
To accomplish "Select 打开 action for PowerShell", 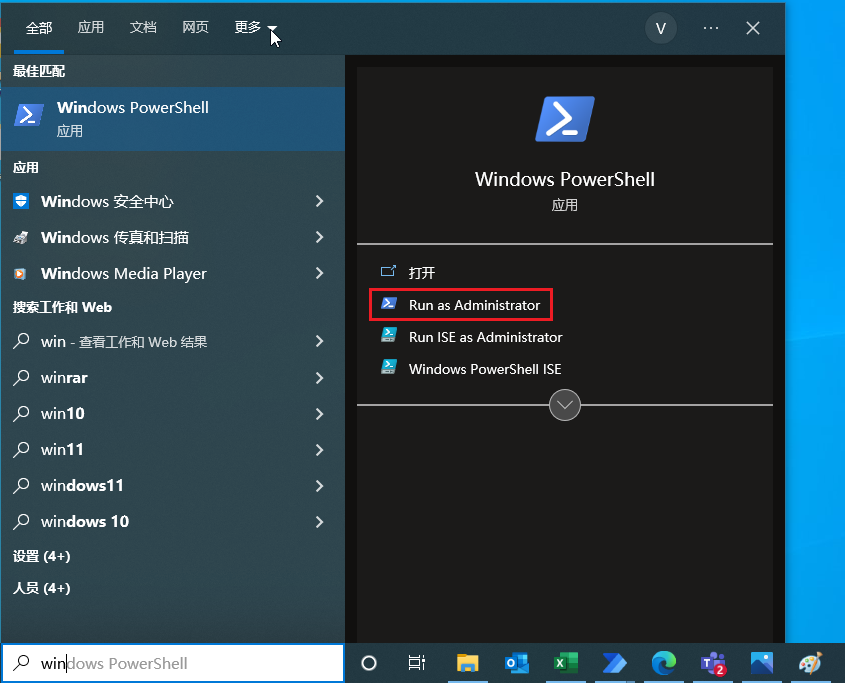I will point(422,273).
